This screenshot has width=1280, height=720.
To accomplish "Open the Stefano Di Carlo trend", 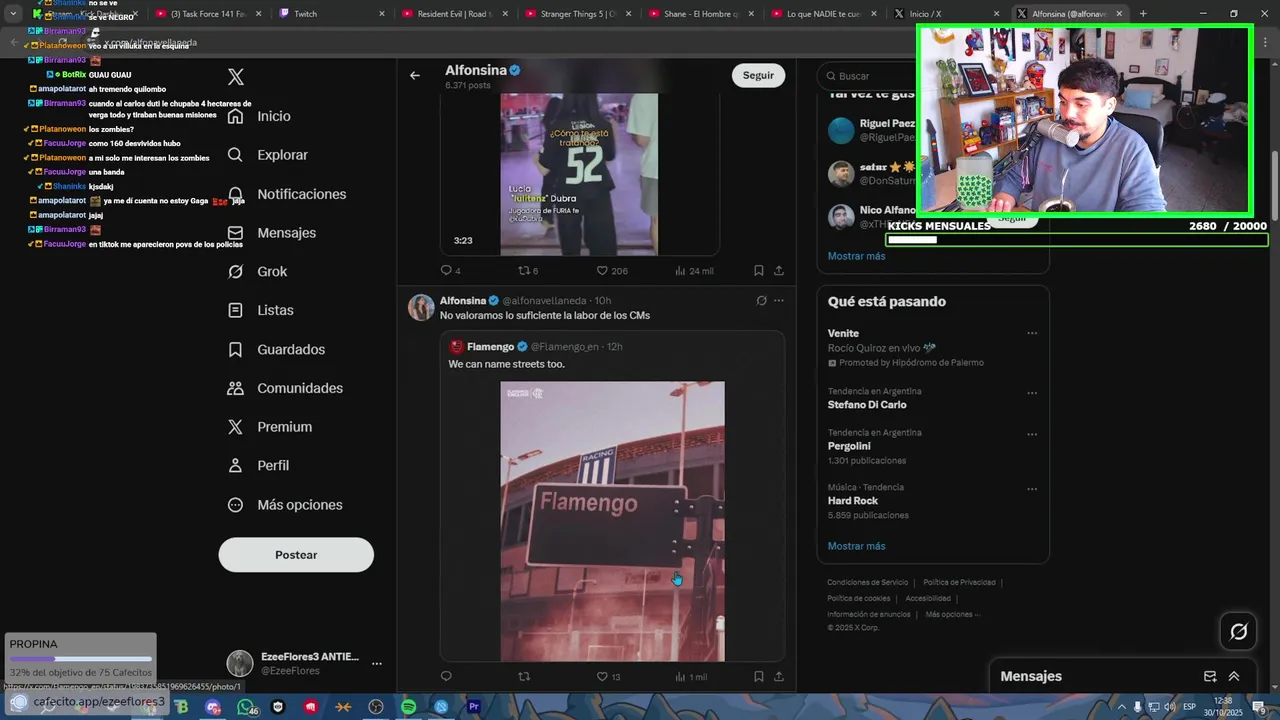I will point(933,398).
